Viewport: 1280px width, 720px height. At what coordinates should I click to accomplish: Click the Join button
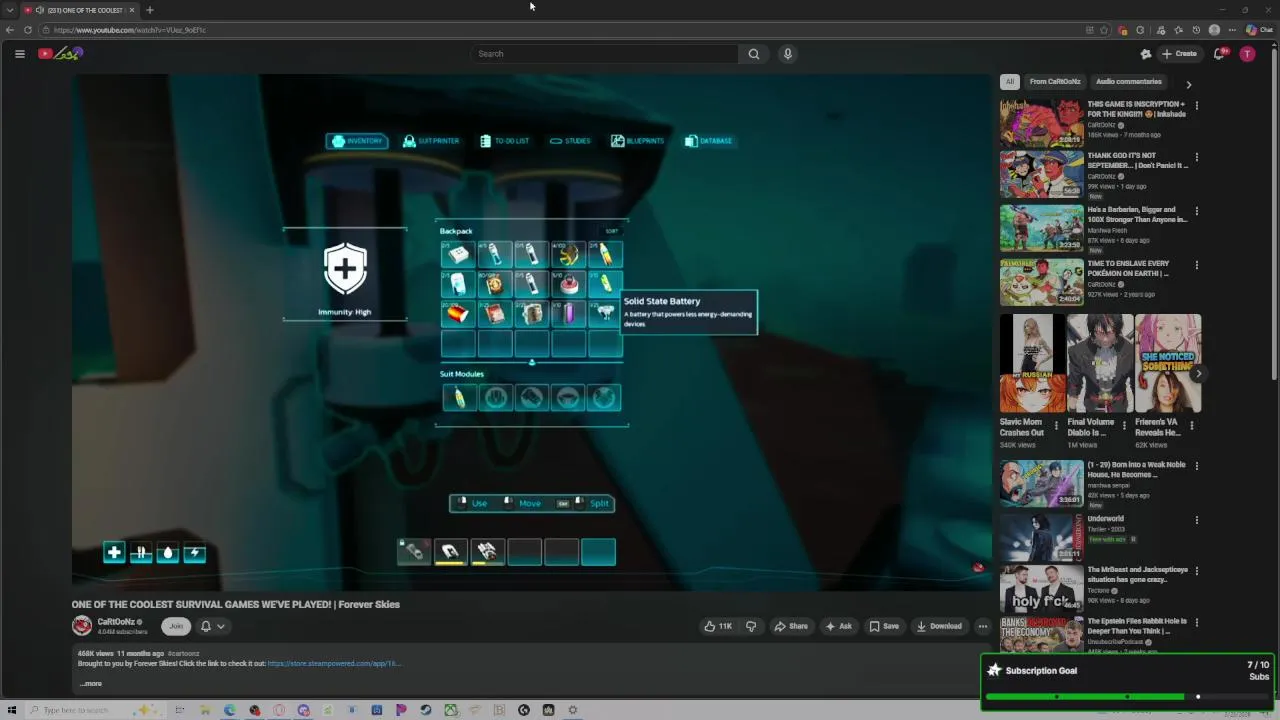point(176,626)
